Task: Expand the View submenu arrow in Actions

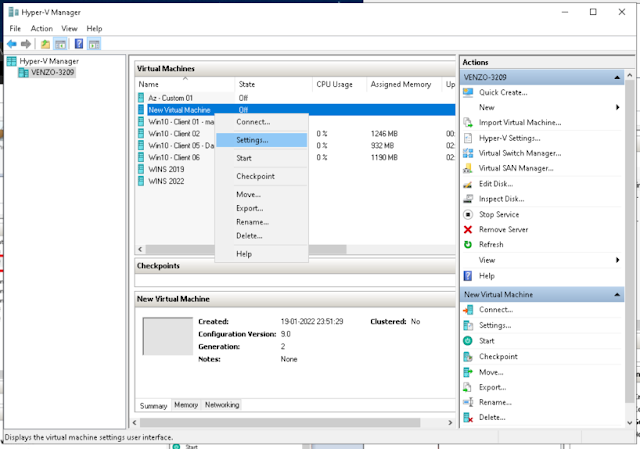Action: pyautogui.click(x=618, y=260)
